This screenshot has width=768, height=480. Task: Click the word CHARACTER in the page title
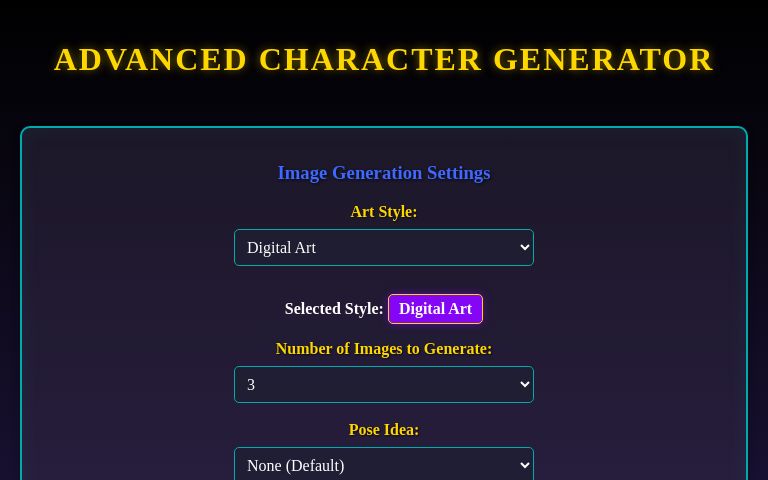(x=370, y=60)
